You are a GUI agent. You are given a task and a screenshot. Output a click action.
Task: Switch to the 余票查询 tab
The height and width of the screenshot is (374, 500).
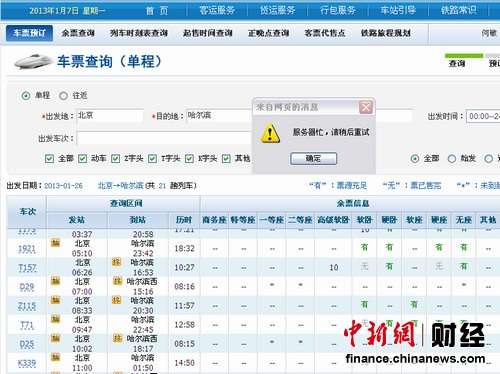78,33
